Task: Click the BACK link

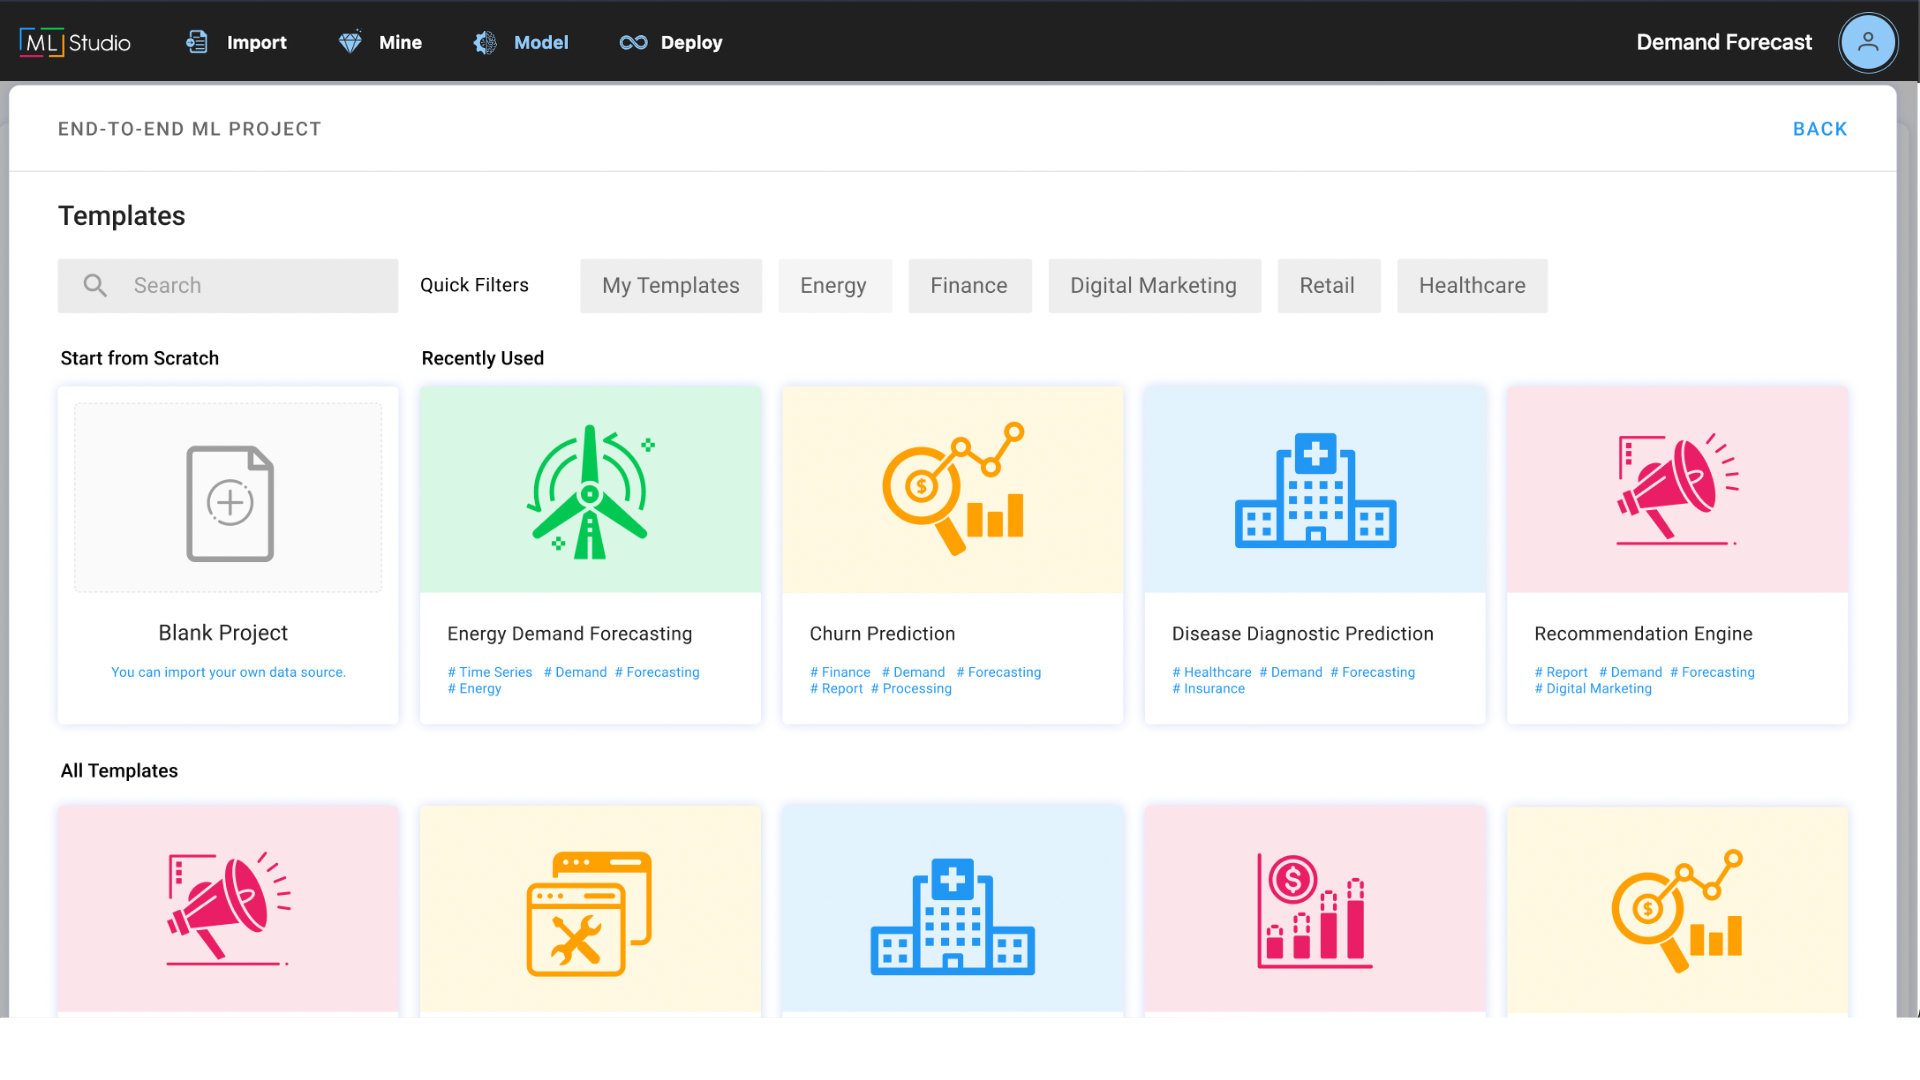Action: coord(1819,129)
